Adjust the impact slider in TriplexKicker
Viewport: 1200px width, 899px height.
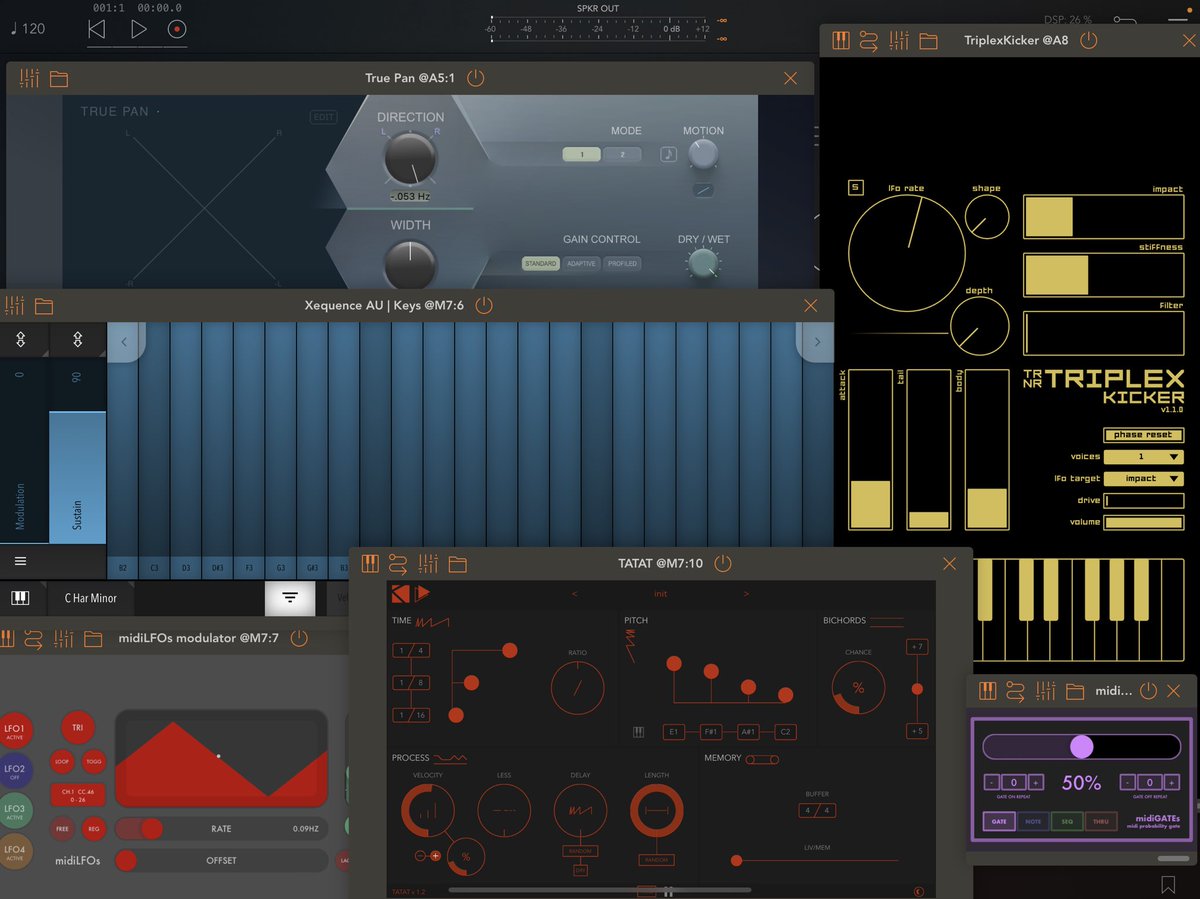(x=1103, y=216)
